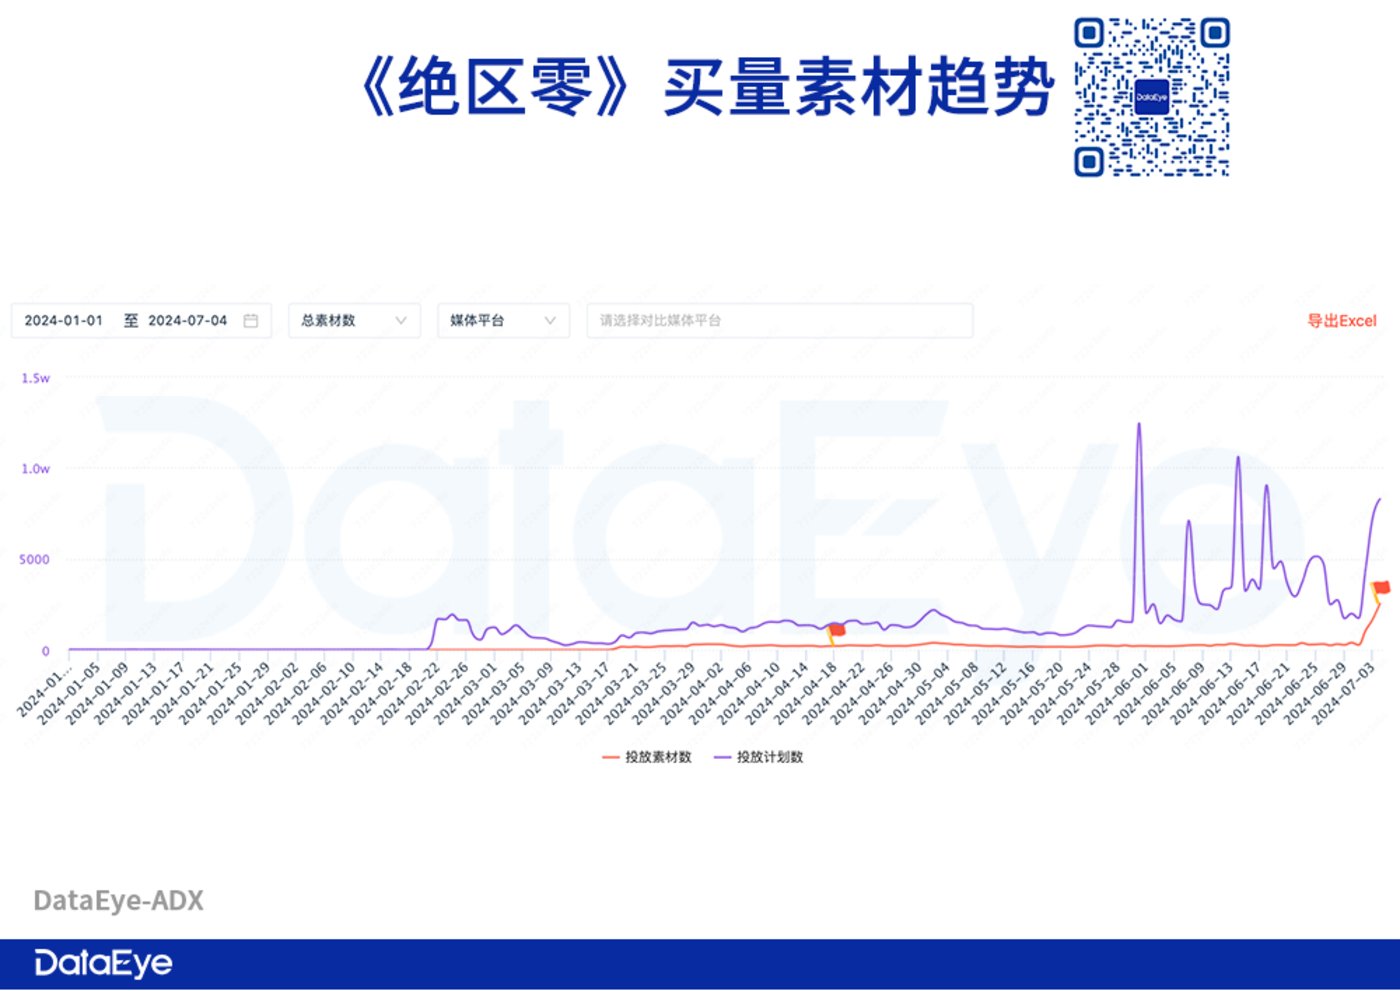Click the chevron arrow in 总素材数 selector
This screenshot has height=991, width=1400.
[x=401, y=321]
